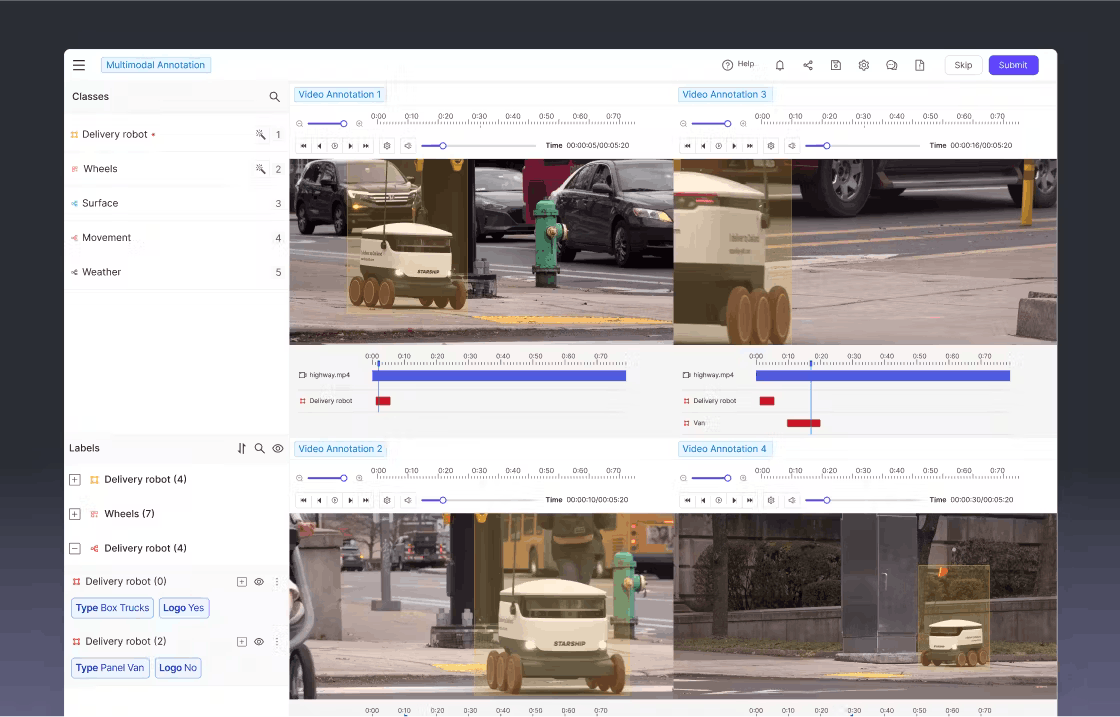
Task: Click the Skip button
Action: (x=963, y=64)
